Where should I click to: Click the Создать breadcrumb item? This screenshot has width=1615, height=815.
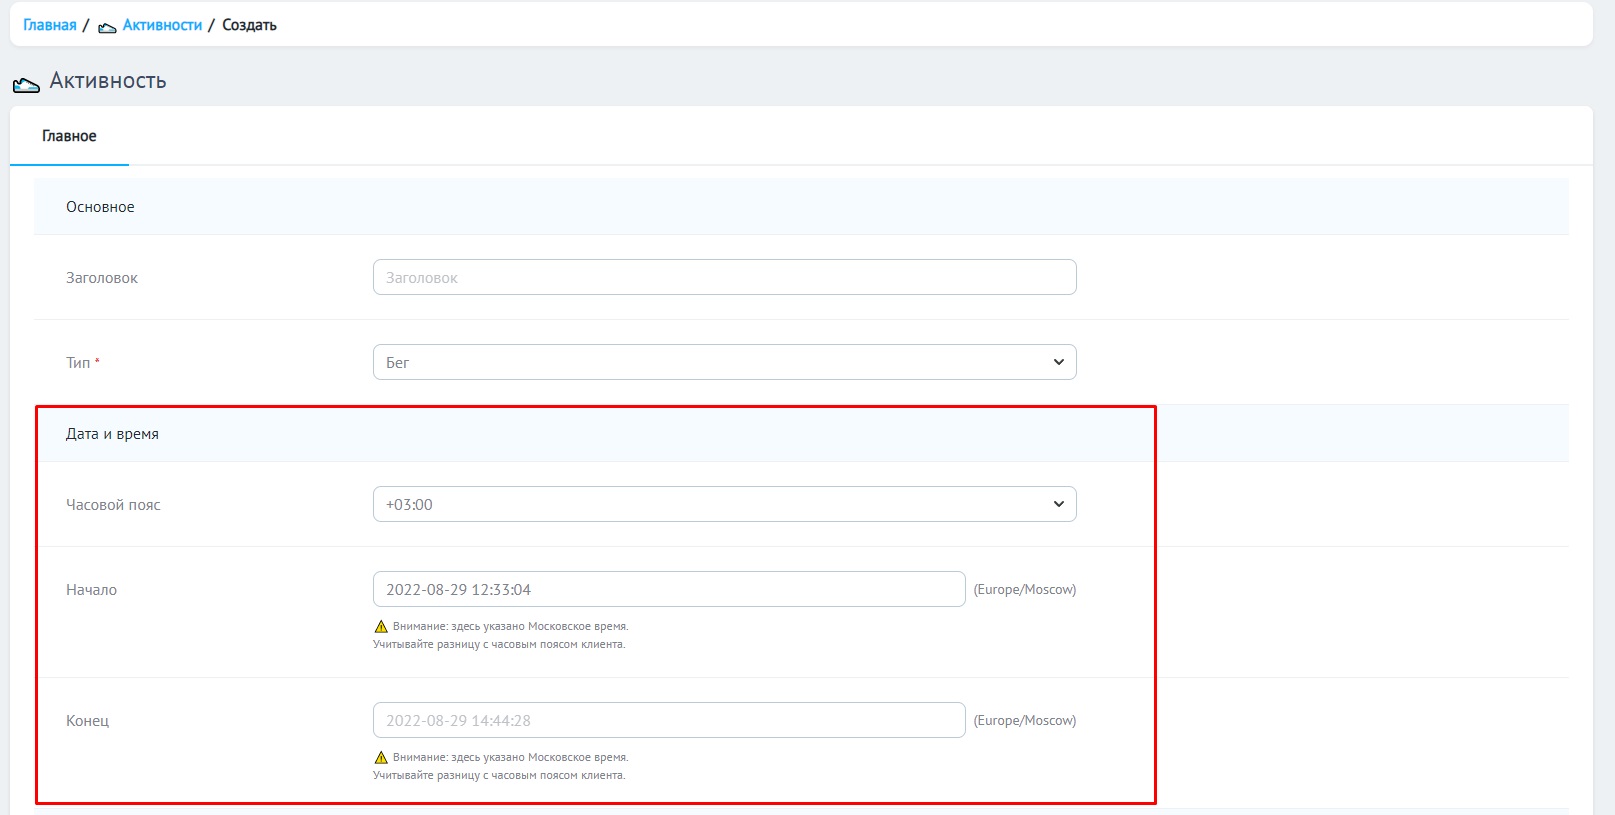(x=249, y=25)
